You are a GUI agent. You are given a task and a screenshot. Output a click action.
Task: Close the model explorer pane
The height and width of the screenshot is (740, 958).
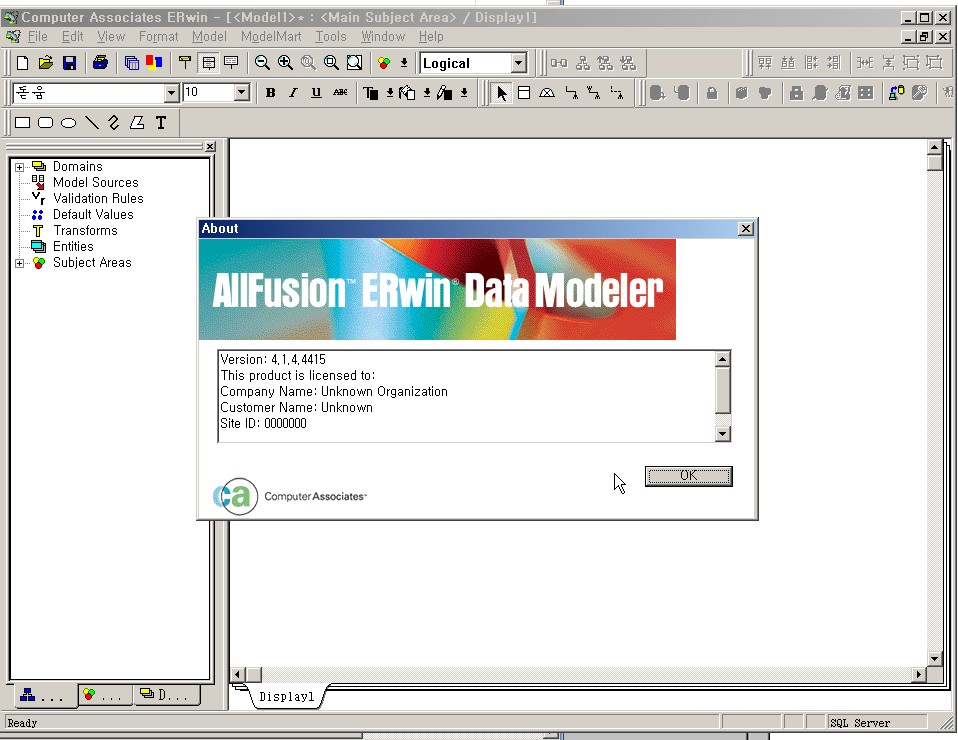tap(210, 147)
